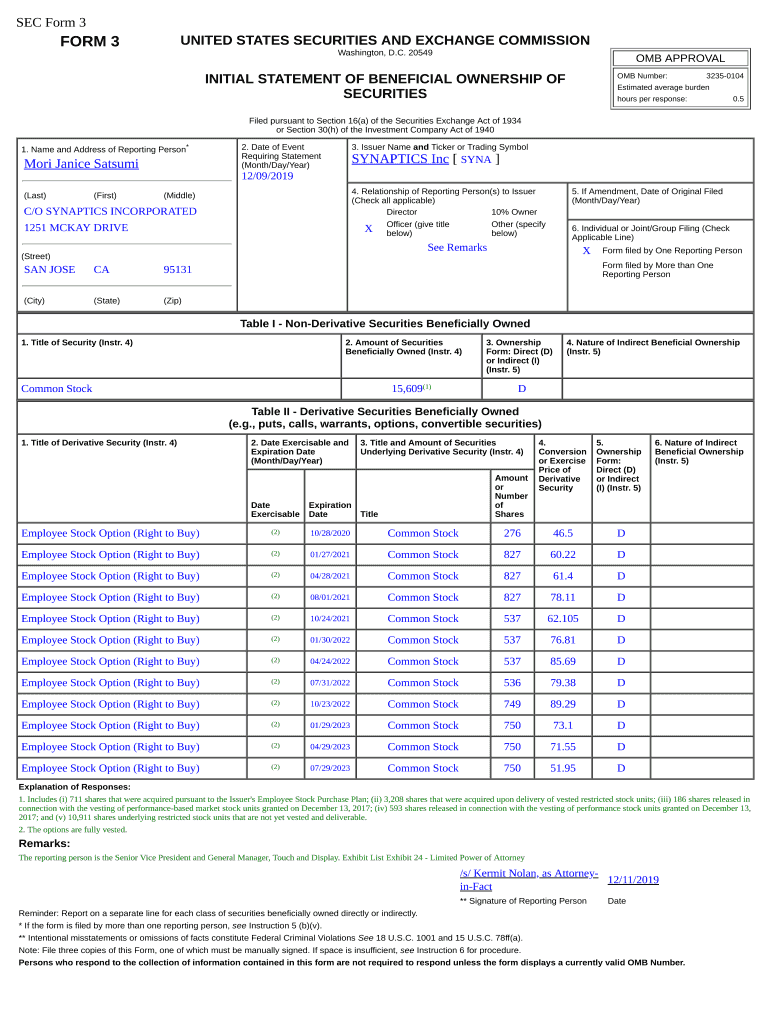The height and width of the screenshot is (1024, 770).
Task: Click Common Stock title in the 46.5 price row
Action: click(423, 533)
